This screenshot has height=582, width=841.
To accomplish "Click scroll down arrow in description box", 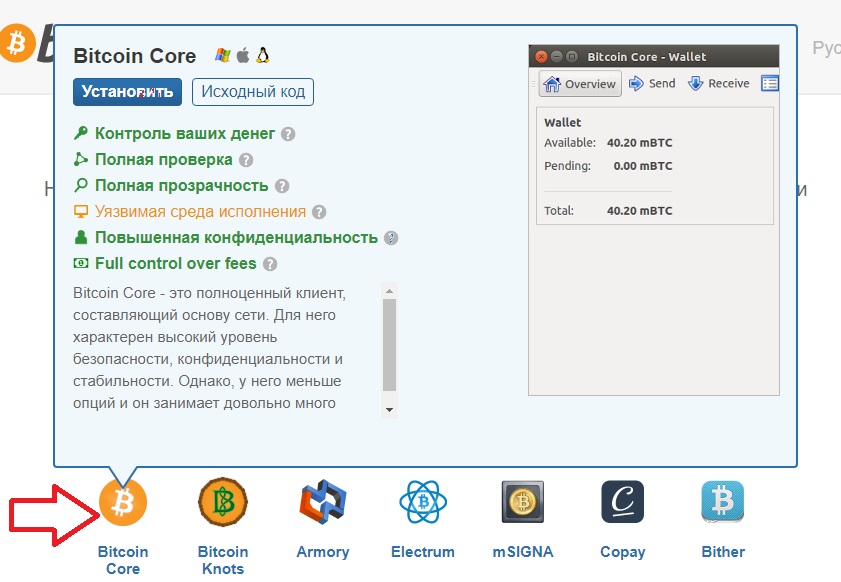I will (x=389, y=410).
